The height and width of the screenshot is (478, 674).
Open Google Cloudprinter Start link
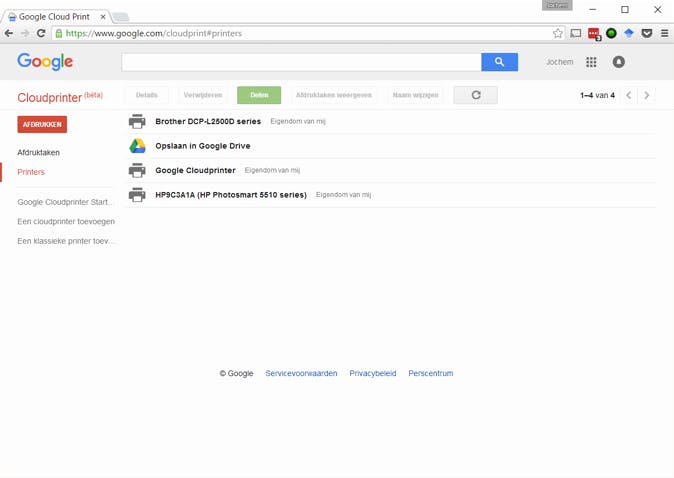point(65,202)
